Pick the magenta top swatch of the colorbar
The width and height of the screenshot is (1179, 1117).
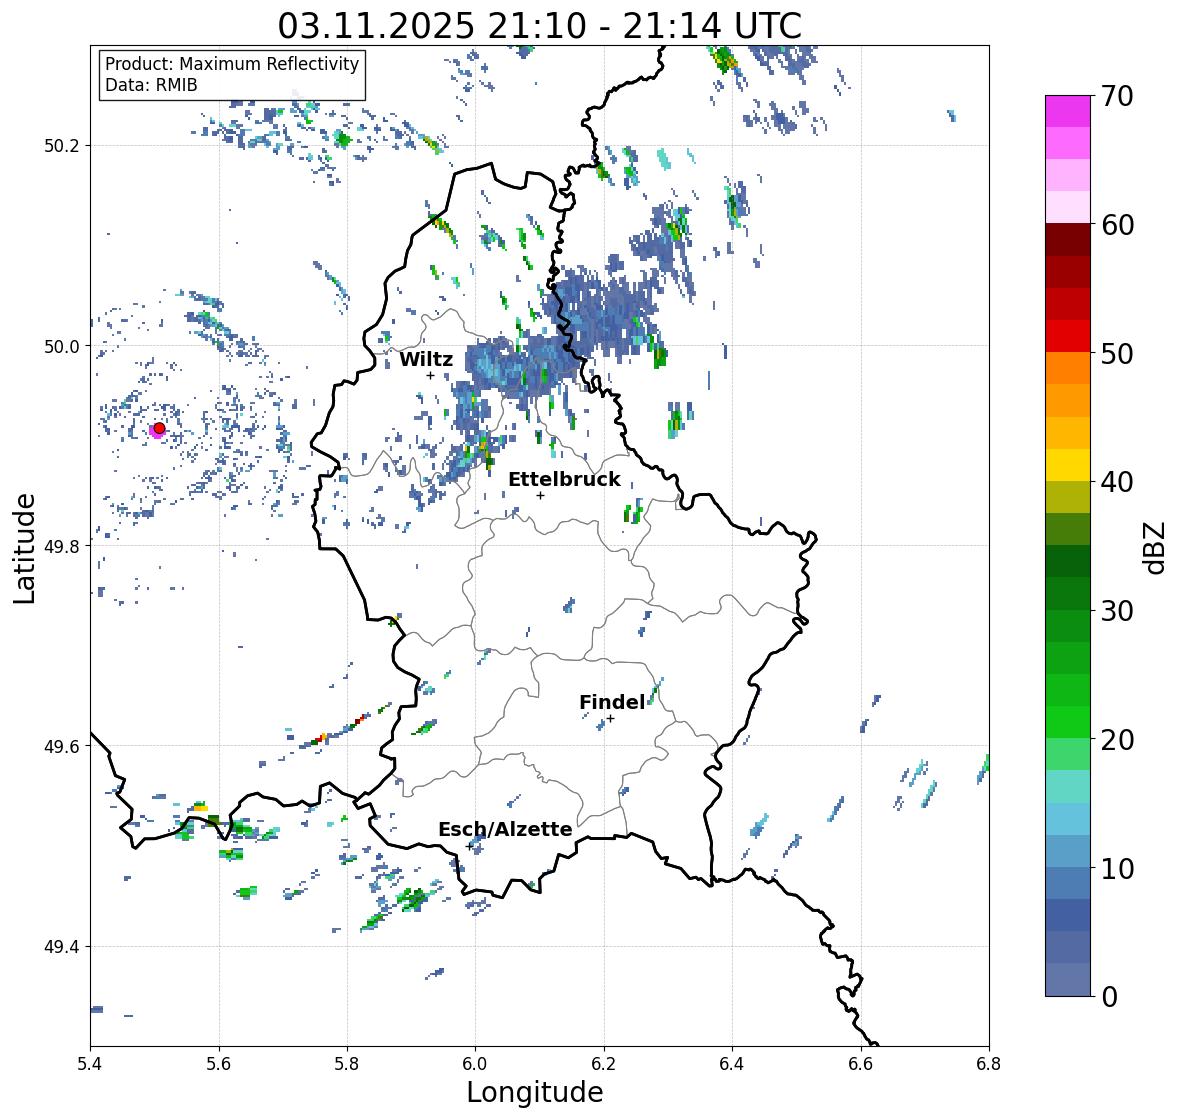(1068, 111)
